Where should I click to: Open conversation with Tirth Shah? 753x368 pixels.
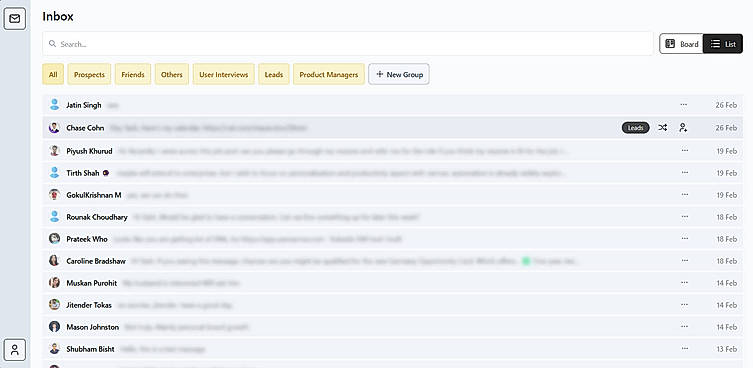(x=392, y=172)
